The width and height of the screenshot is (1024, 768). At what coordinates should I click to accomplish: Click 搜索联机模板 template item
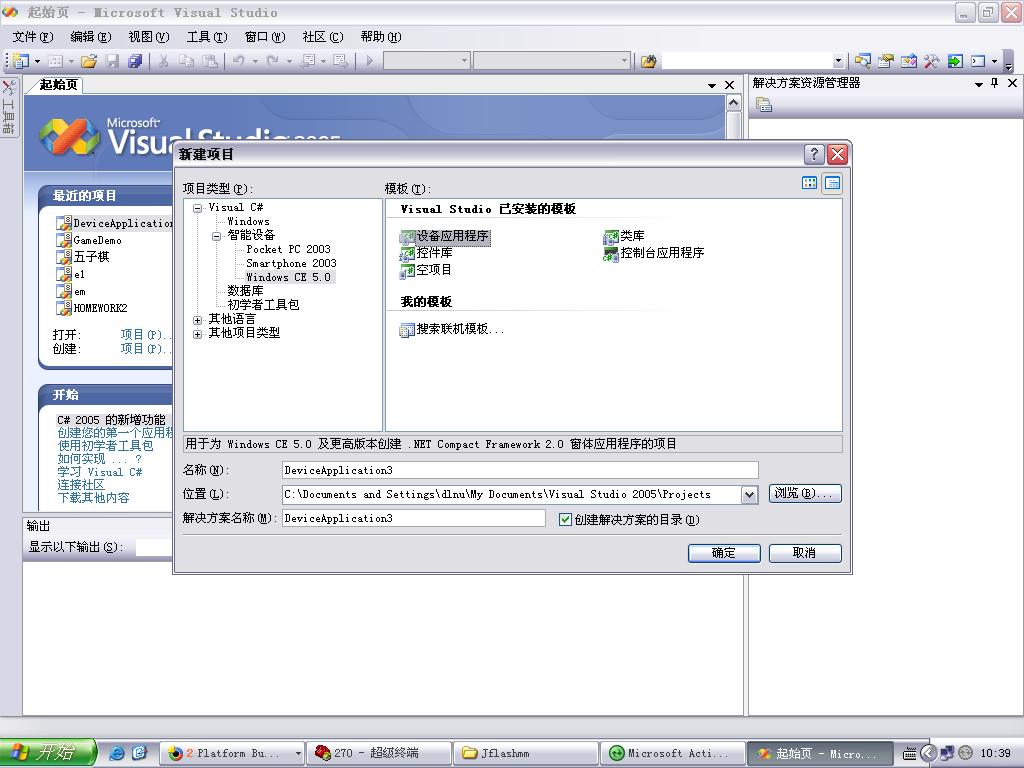coord(452,329)
